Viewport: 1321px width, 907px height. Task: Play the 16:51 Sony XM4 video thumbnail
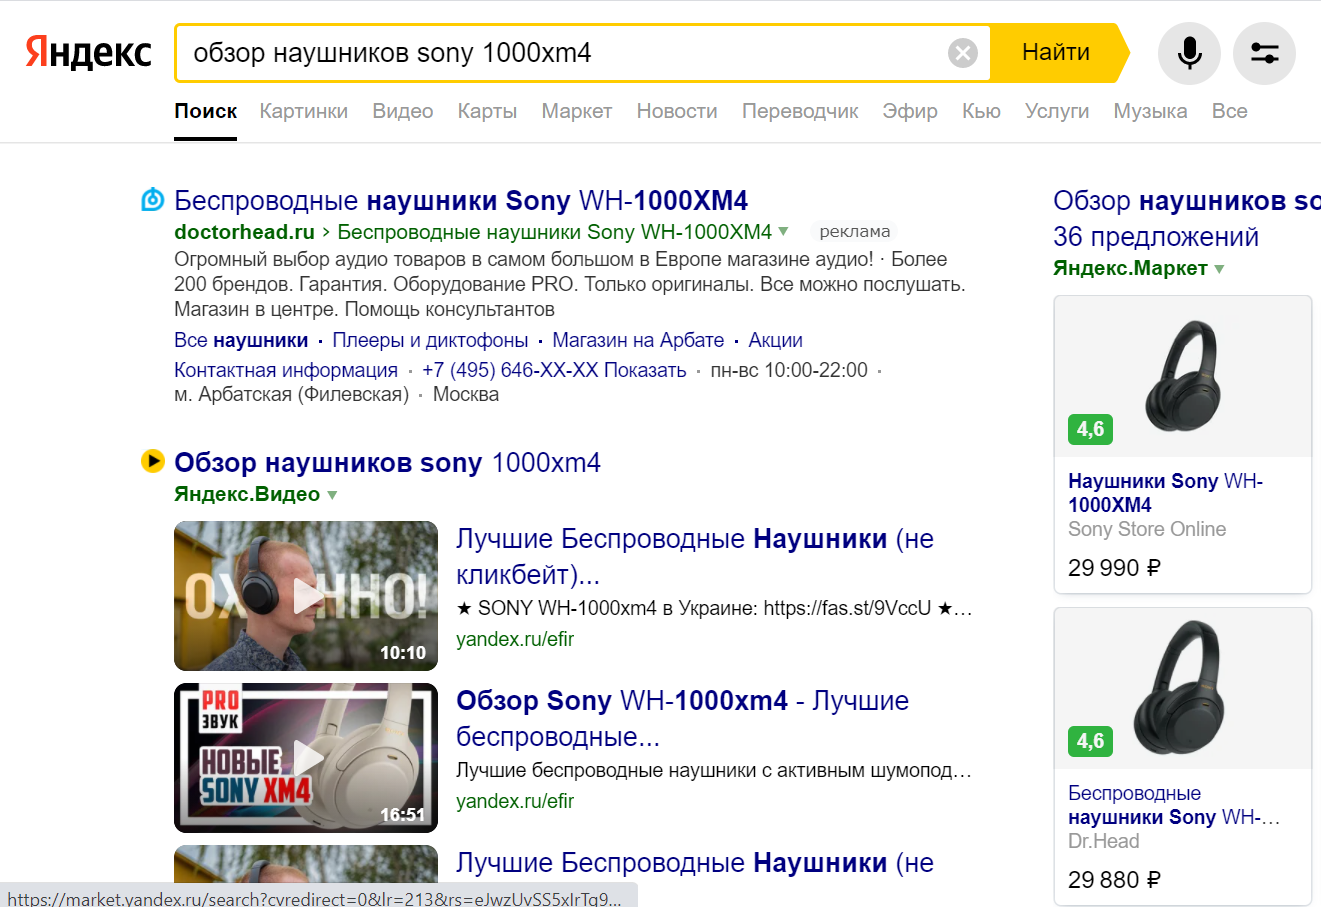tap(306, 758)
